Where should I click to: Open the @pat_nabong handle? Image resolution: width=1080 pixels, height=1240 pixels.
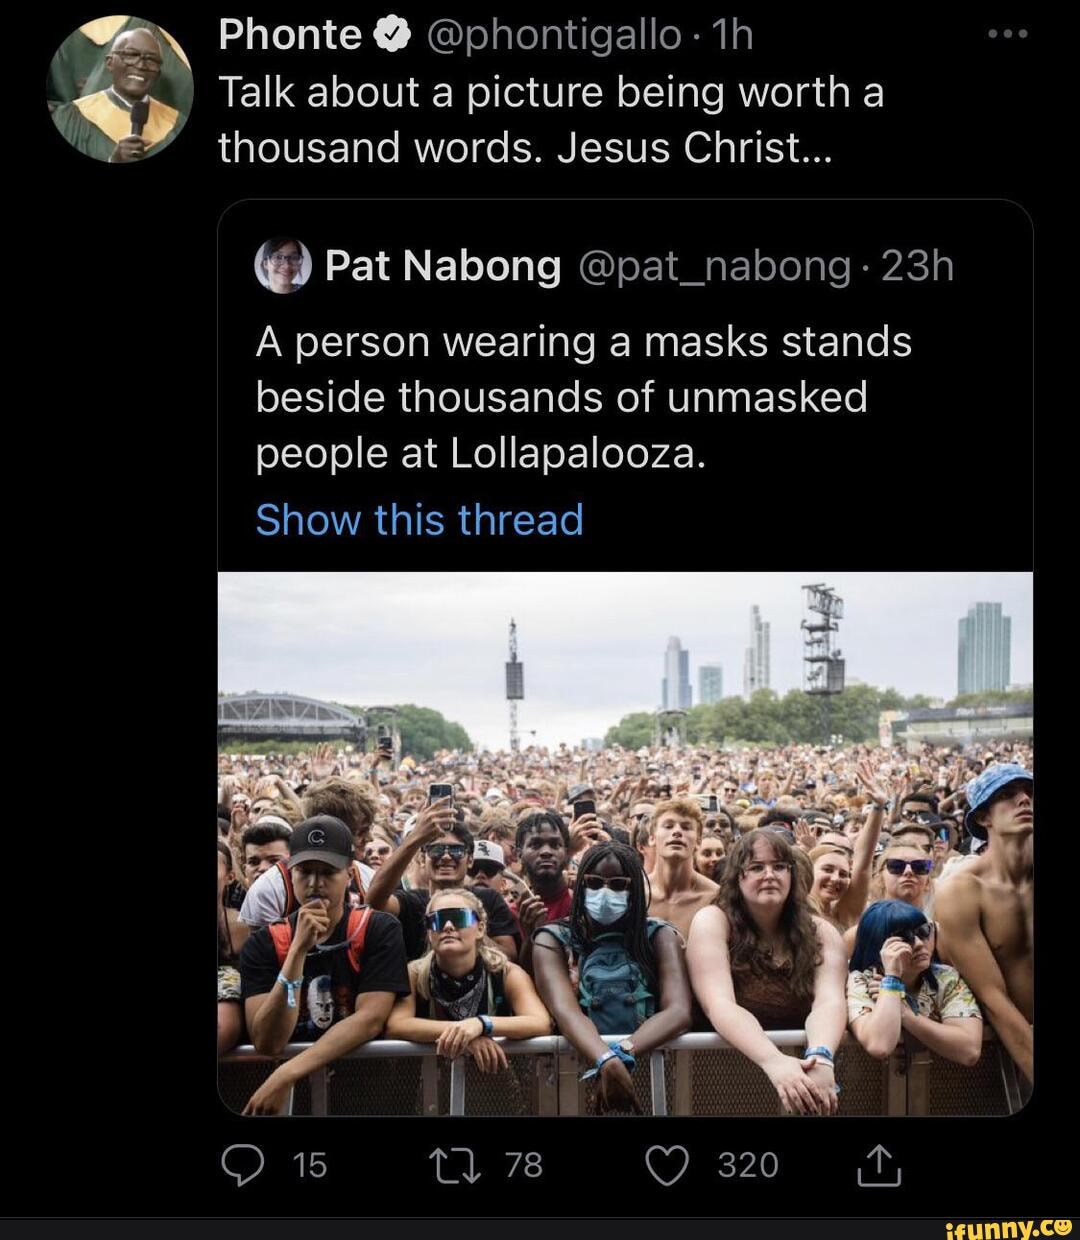click(x=713, y=267)
